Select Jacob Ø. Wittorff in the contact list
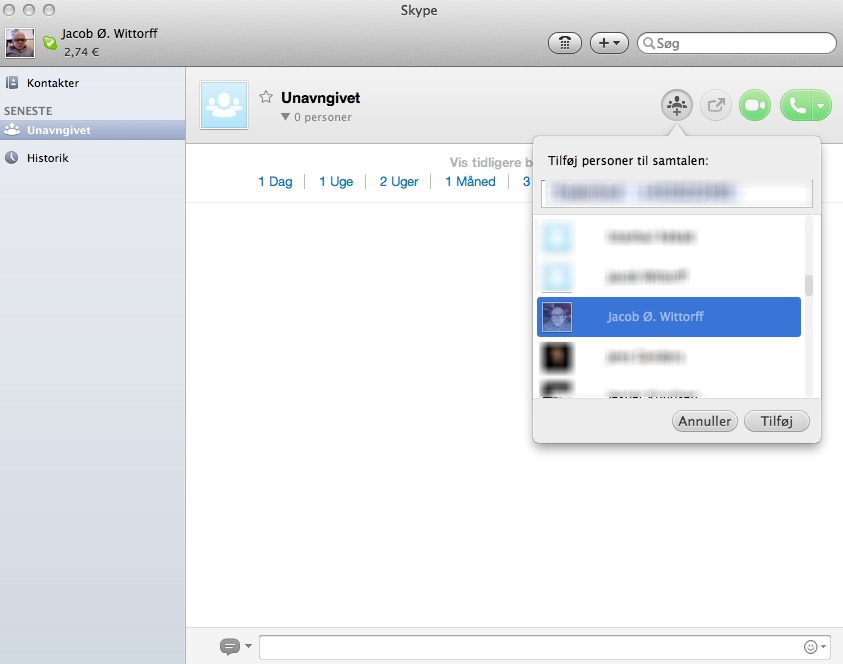 [669, 317]
